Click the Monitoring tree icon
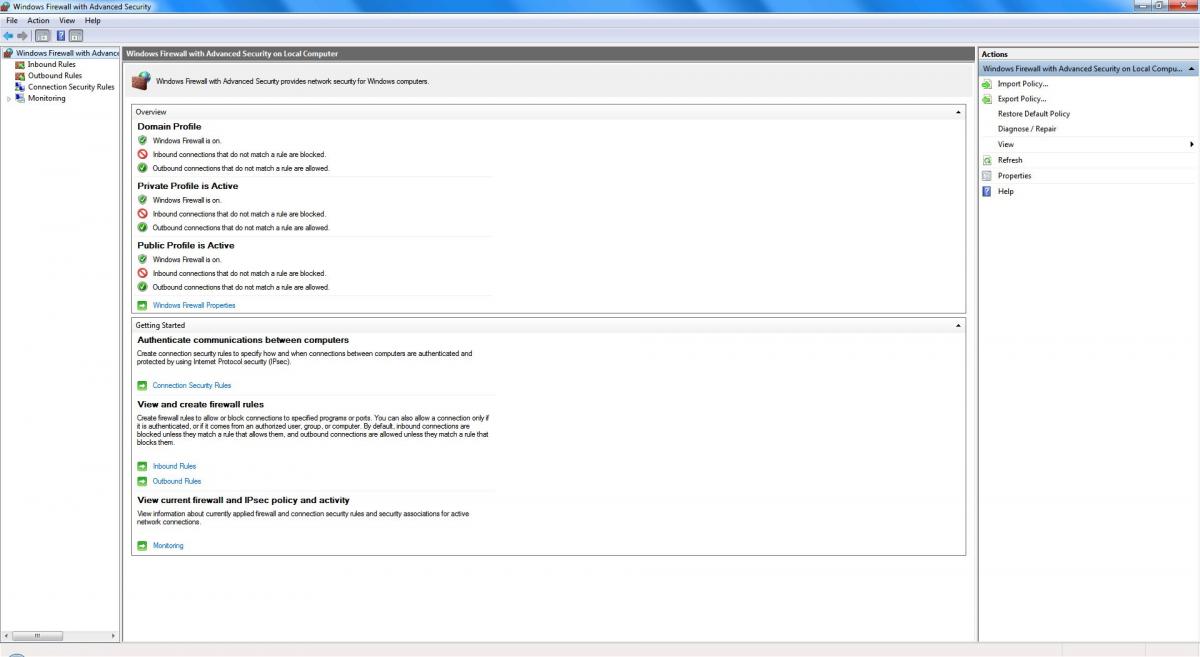 pyautogui.click(x=20, y=98)
